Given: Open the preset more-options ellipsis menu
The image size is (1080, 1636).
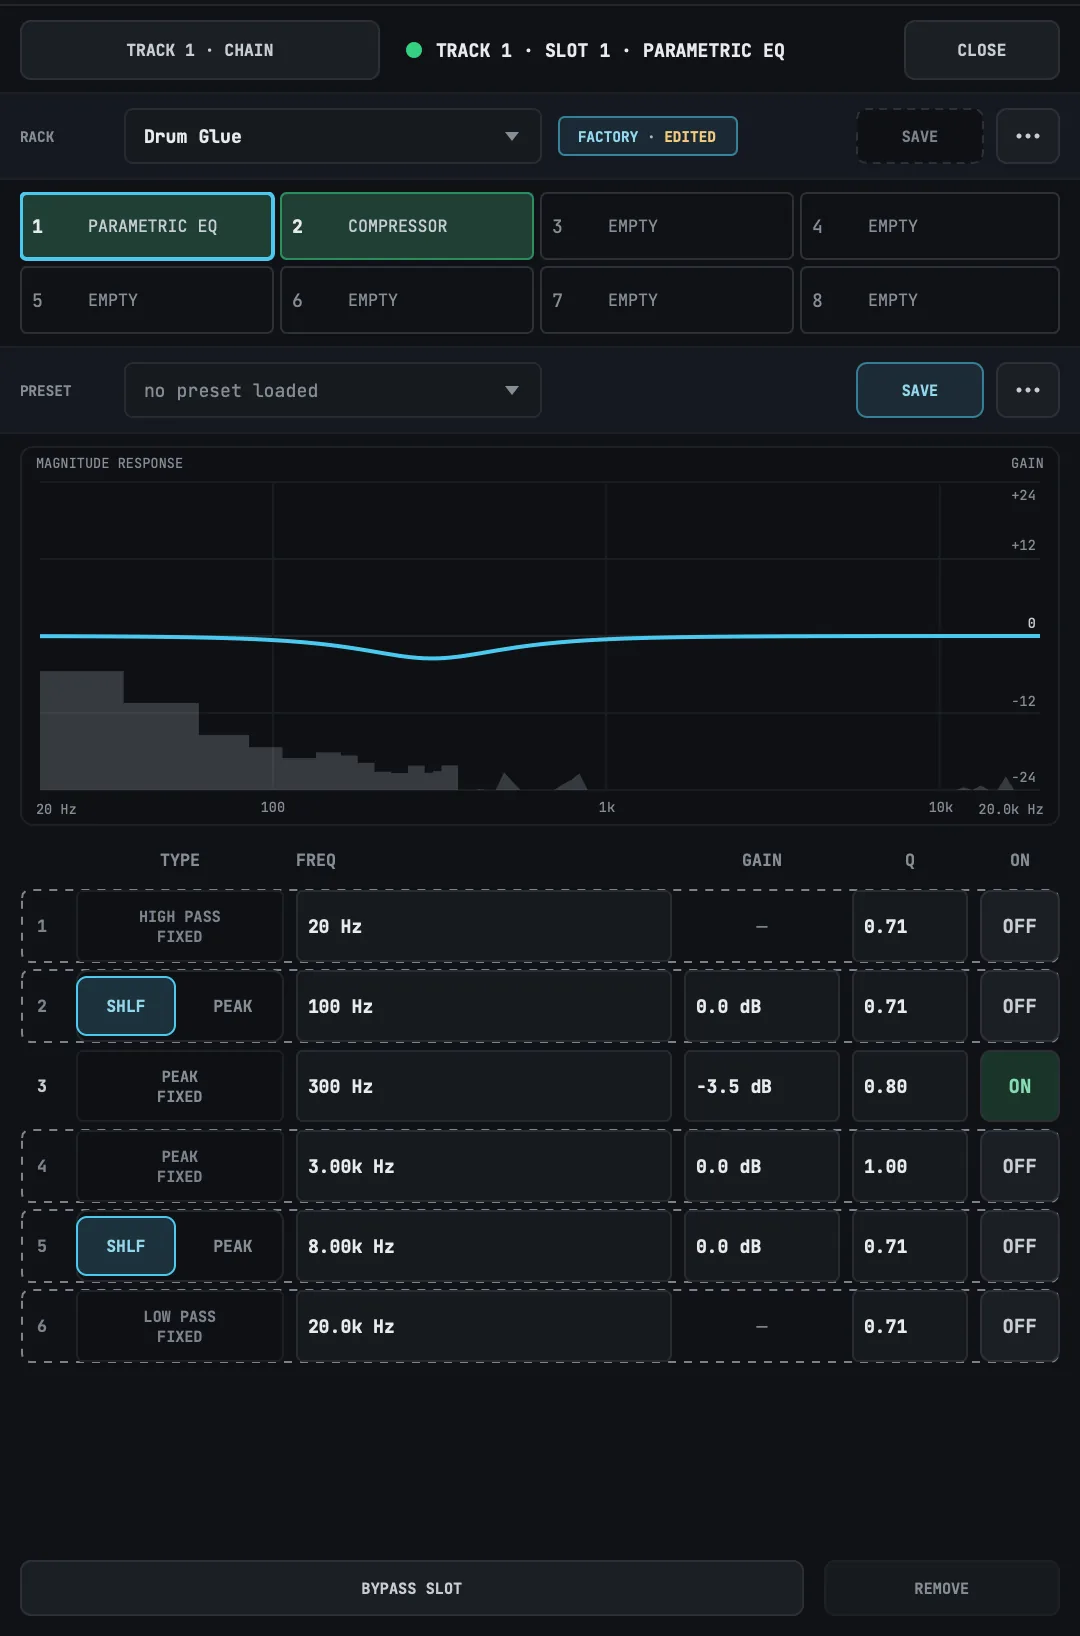Looking at the screenshot, I should (1028, 390).
